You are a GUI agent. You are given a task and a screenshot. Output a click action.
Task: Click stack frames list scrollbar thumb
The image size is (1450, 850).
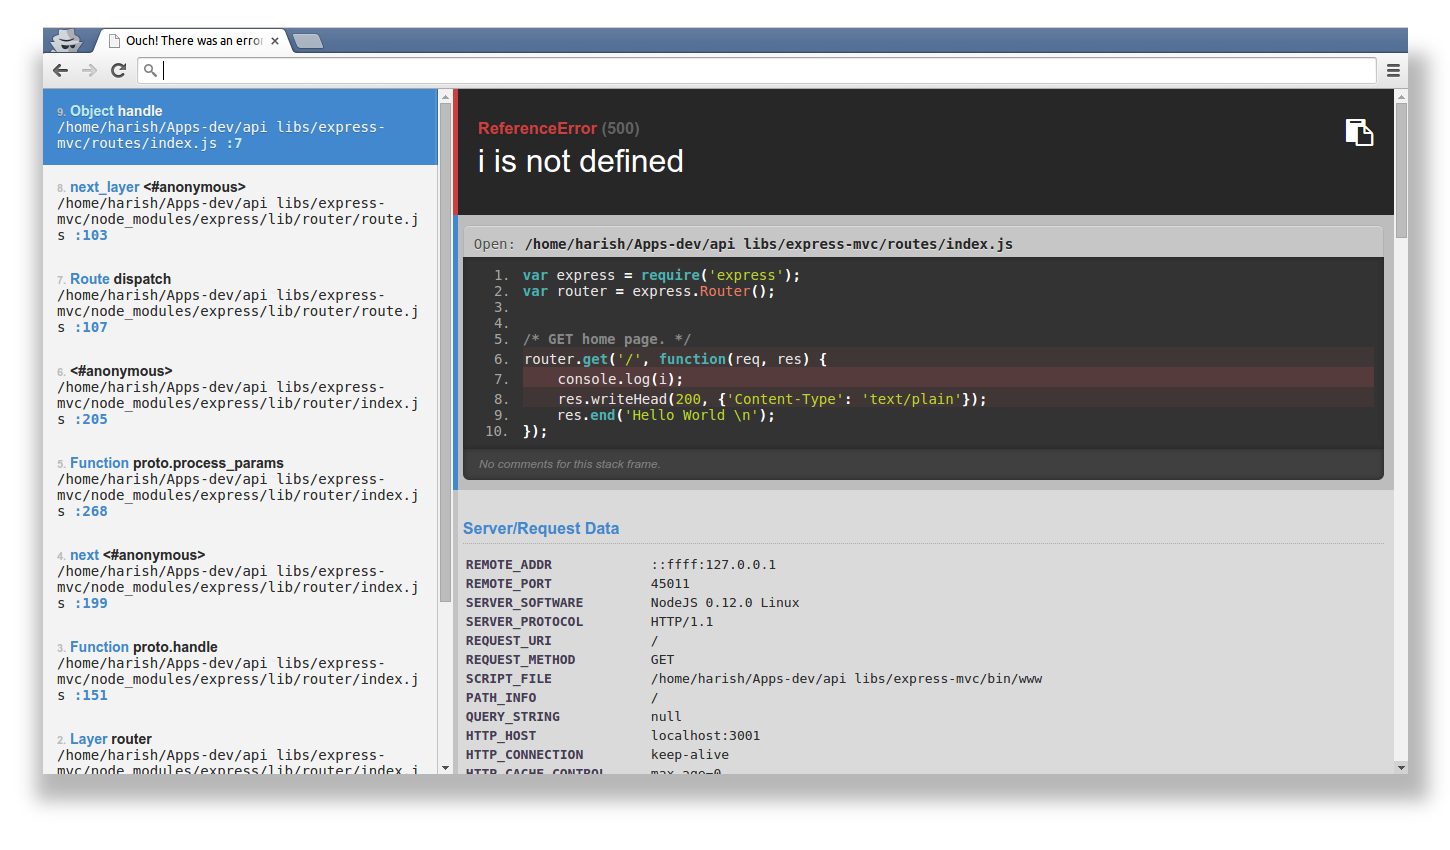[x=446, y=352]
